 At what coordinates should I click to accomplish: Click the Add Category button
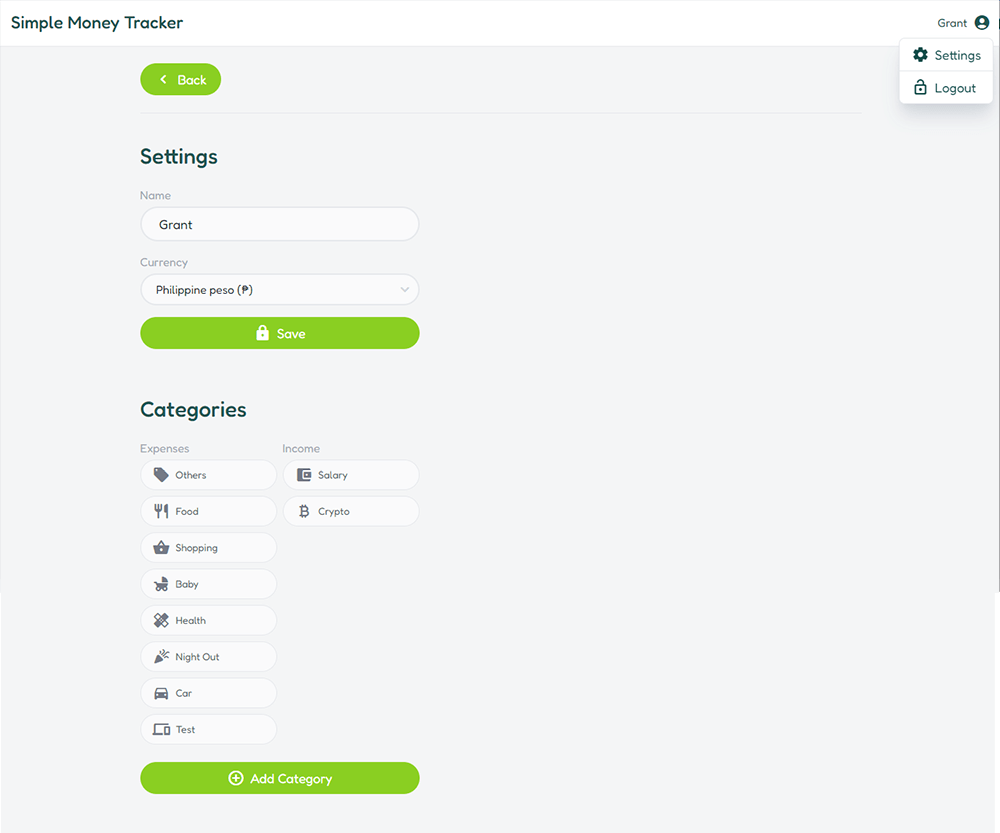click(x=280, y=778)
